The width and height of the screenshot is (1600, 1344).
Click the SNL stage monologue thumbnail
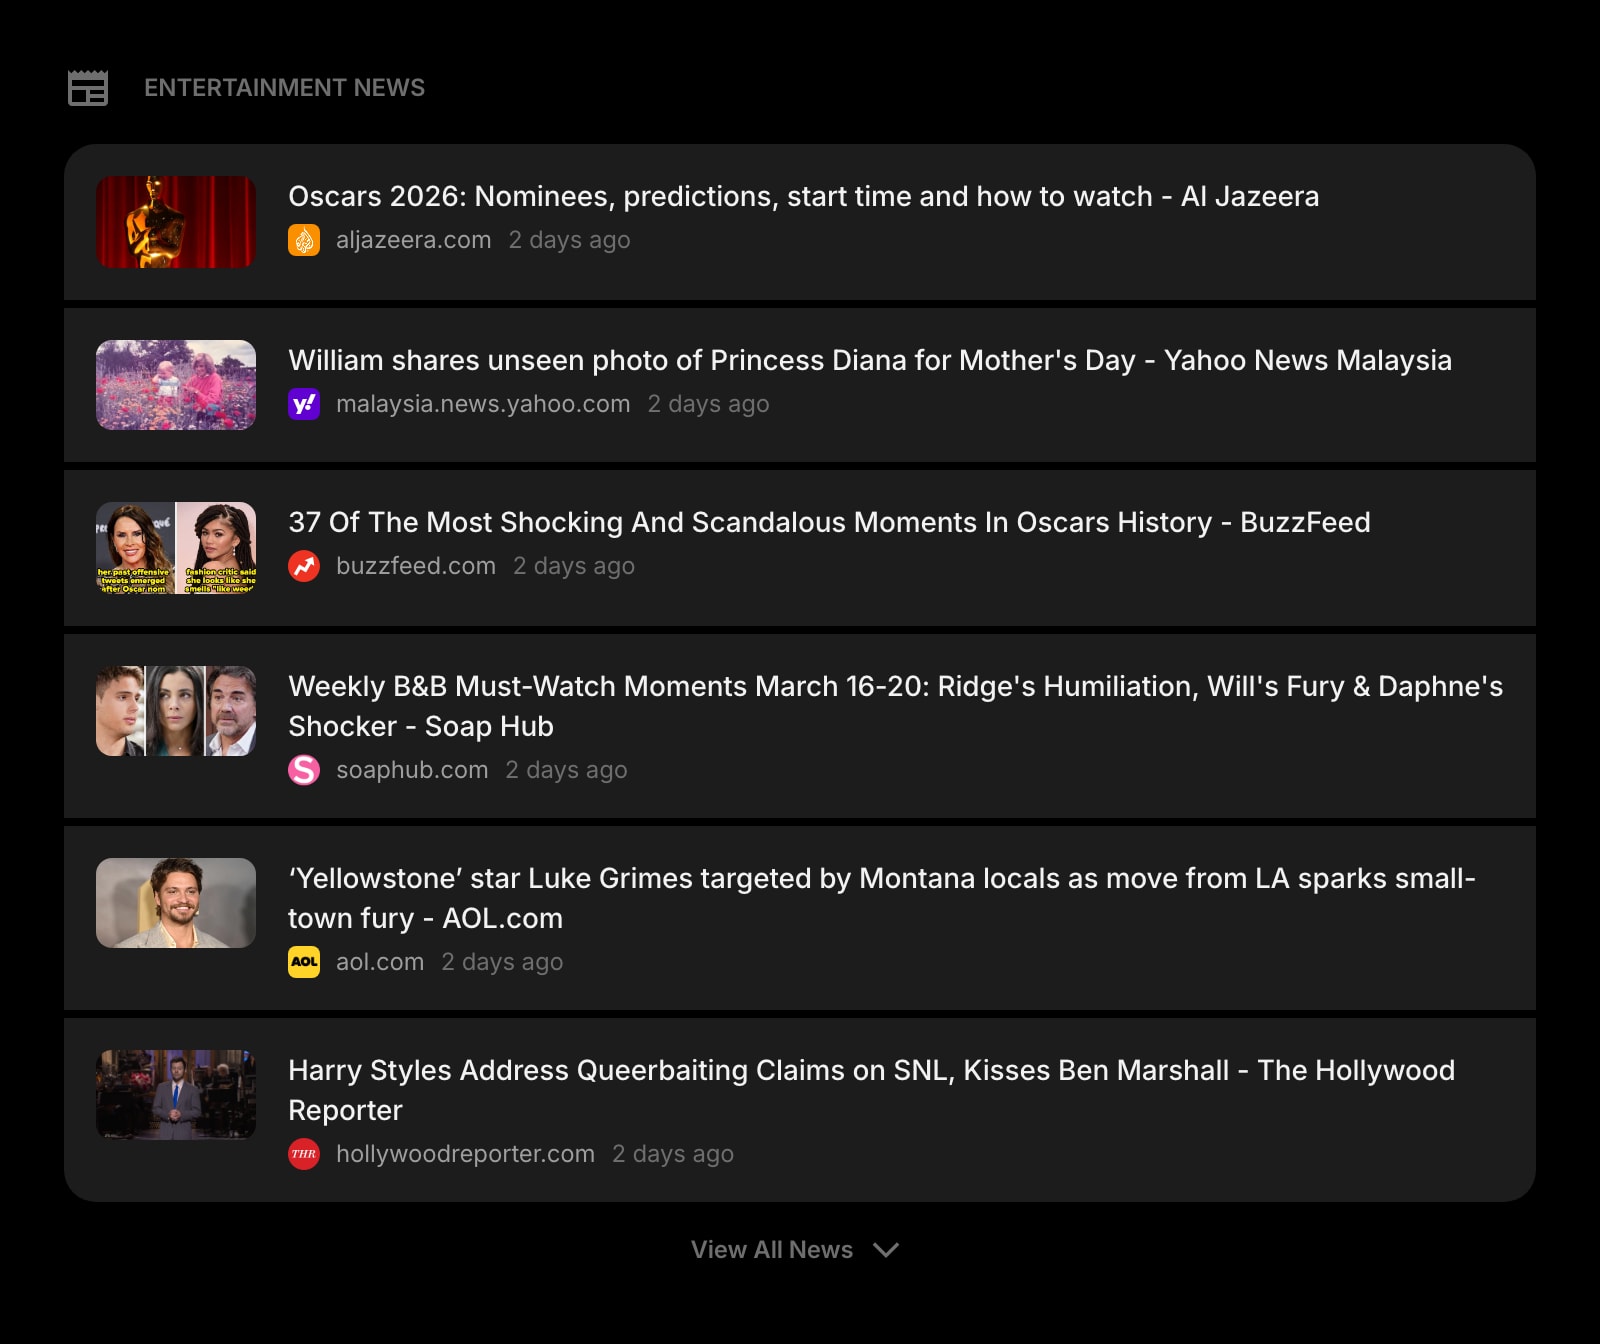(176, 1095)
